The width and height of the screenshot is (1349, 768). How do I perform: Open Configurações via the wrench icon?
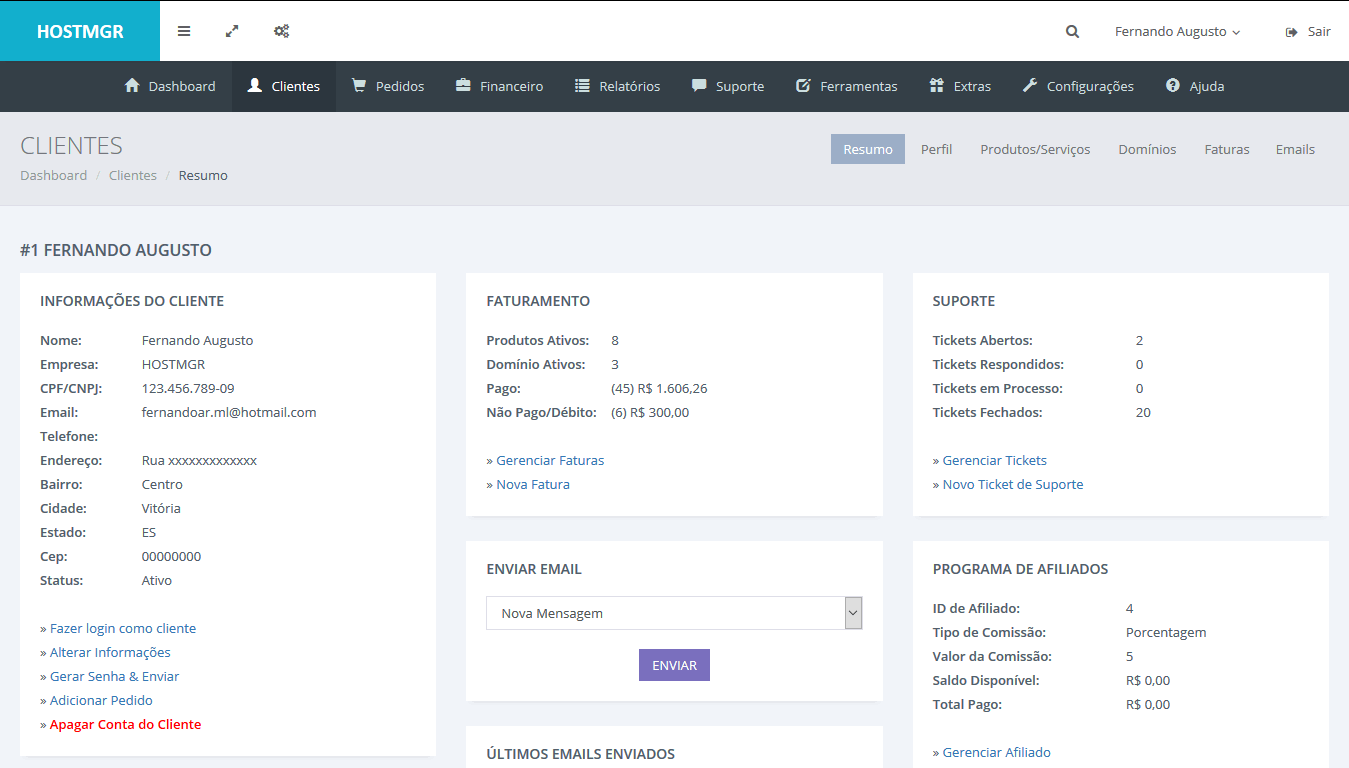coord(1030,86)
